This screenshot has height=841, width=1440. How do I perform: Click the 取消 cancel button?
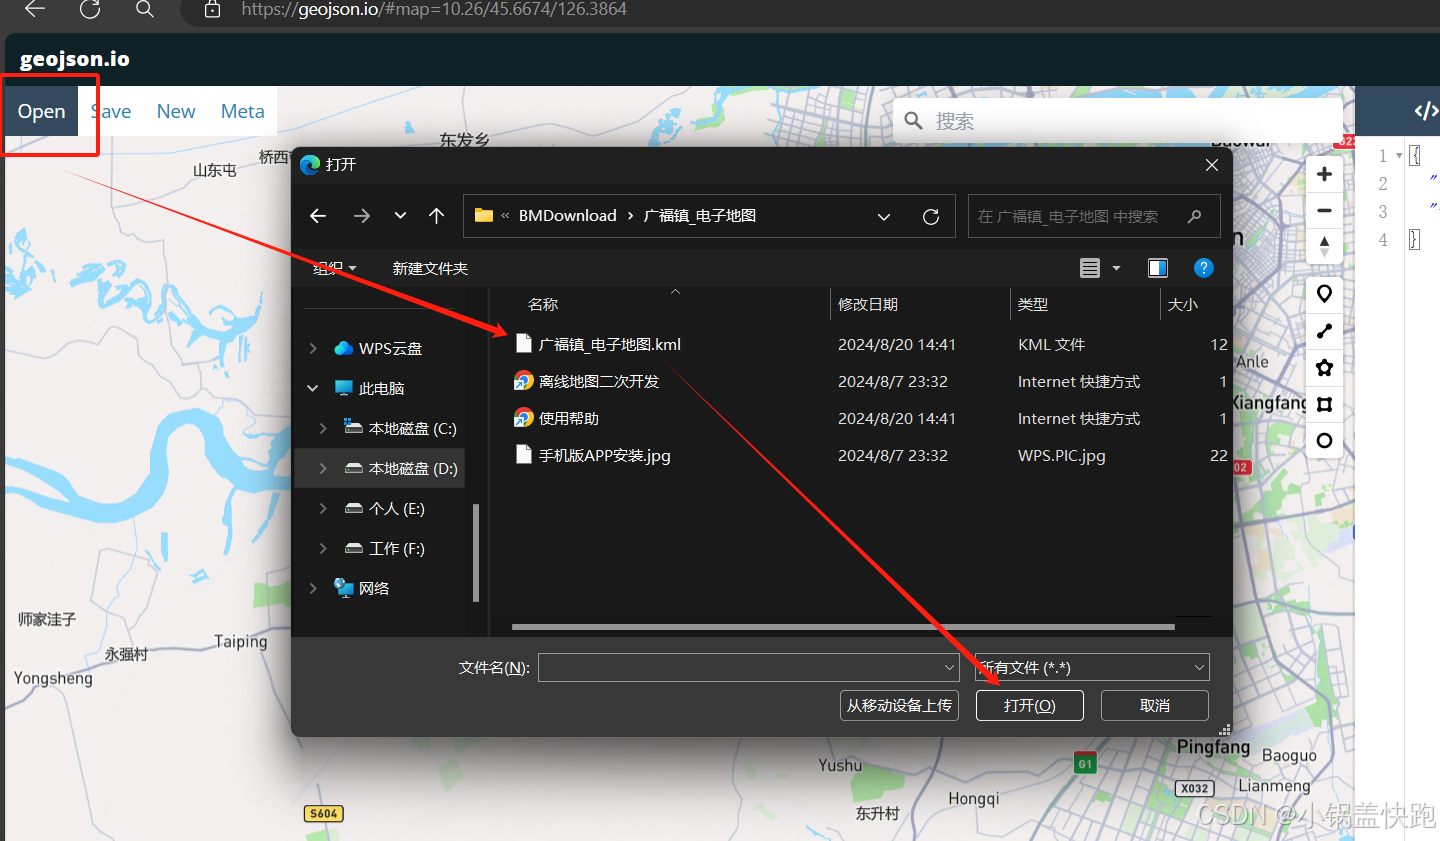click(1154, 705)
